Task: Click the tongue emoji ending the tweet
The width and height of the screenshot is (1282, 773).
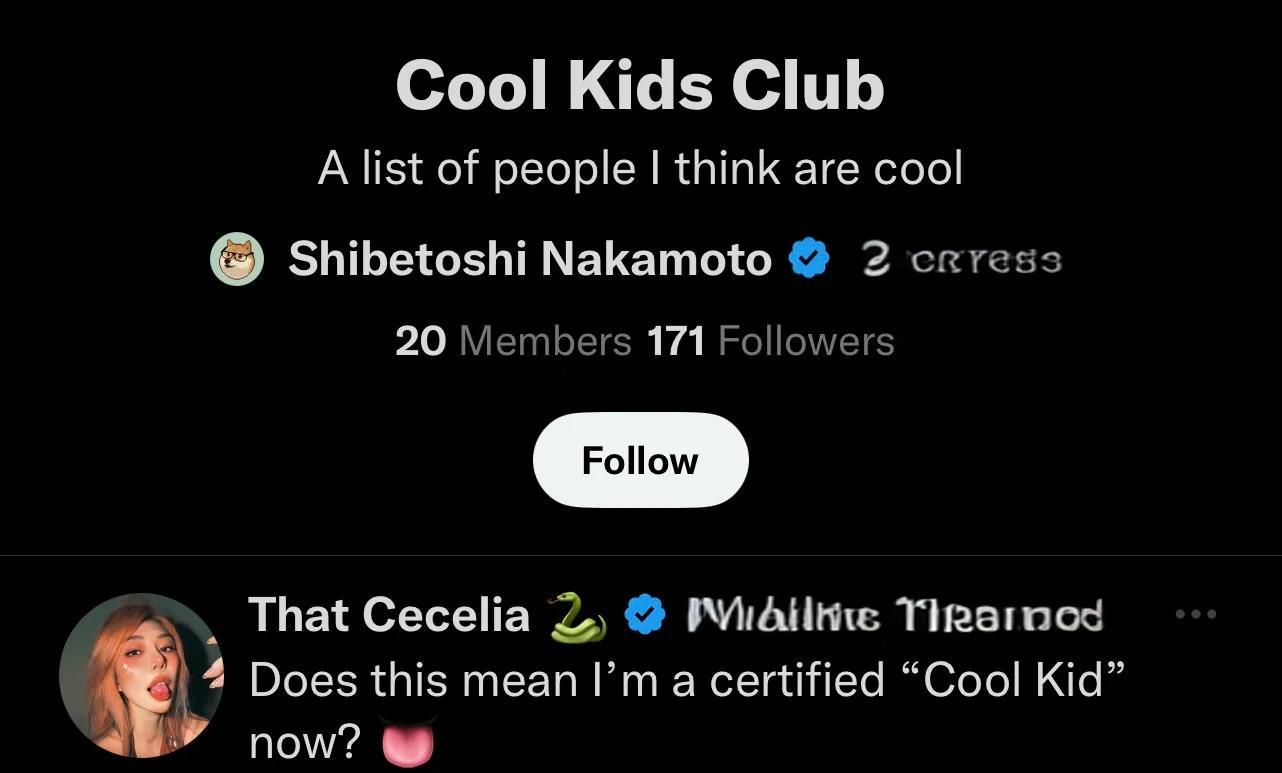Action: 410,742
